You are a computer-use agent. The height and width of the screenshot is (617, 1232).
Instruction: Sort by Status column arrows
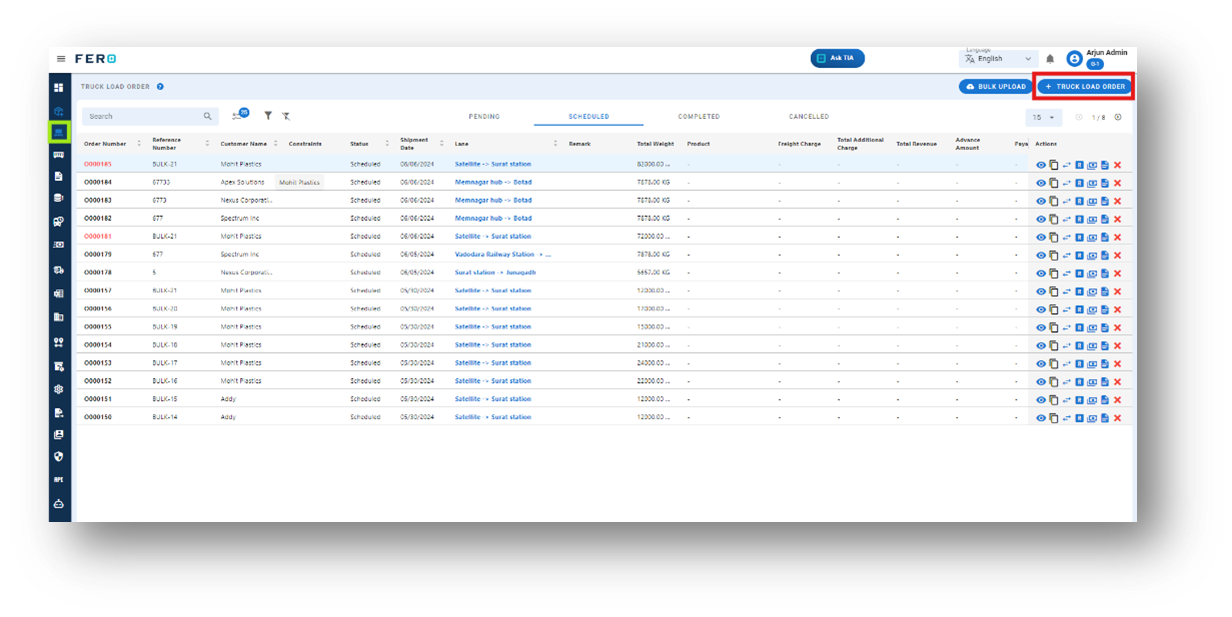coord(387,144)
